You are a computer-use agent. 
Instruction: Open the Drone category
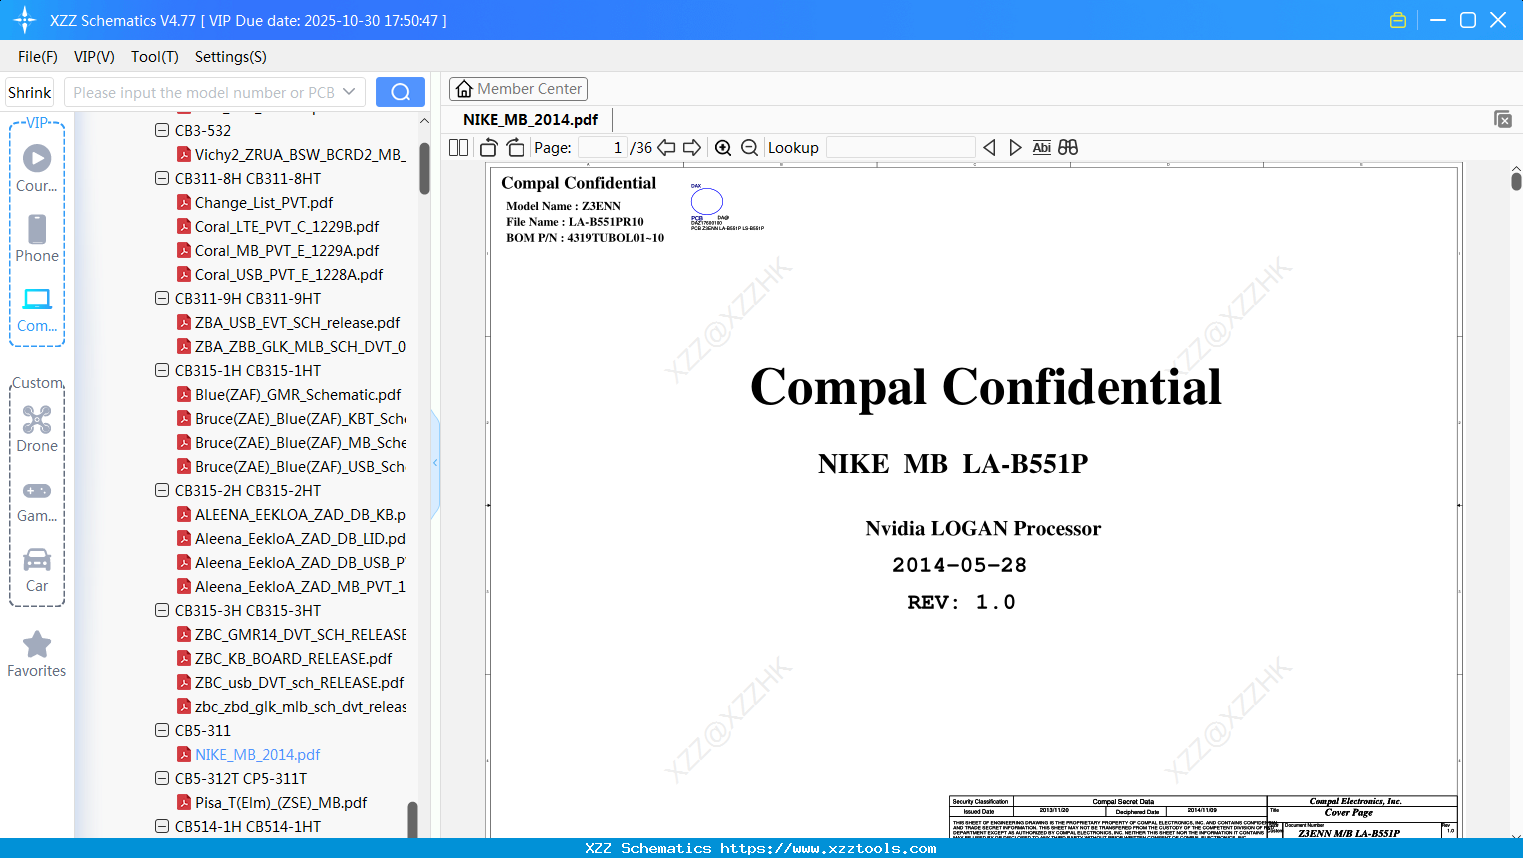(x=37, y=429)
